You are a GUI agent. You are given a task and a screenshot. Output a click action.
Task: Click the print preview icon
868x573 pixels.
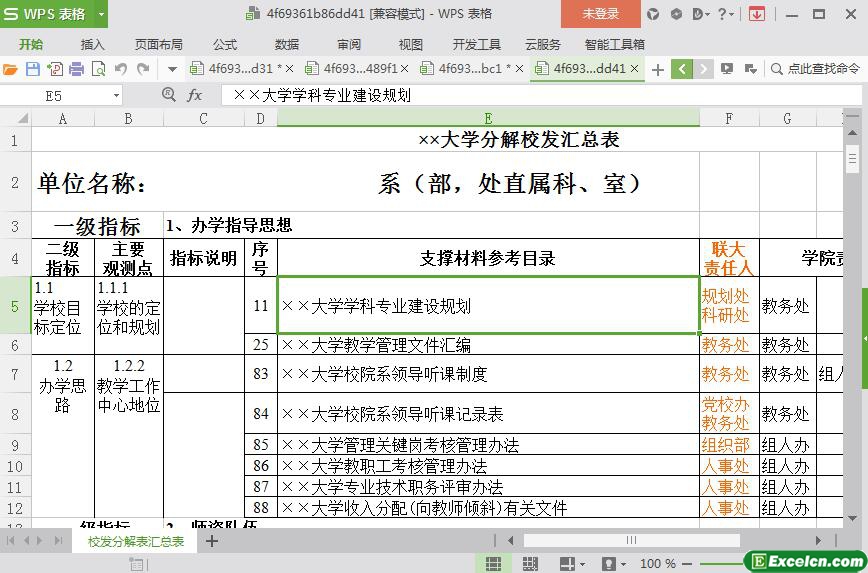(99, 69)
